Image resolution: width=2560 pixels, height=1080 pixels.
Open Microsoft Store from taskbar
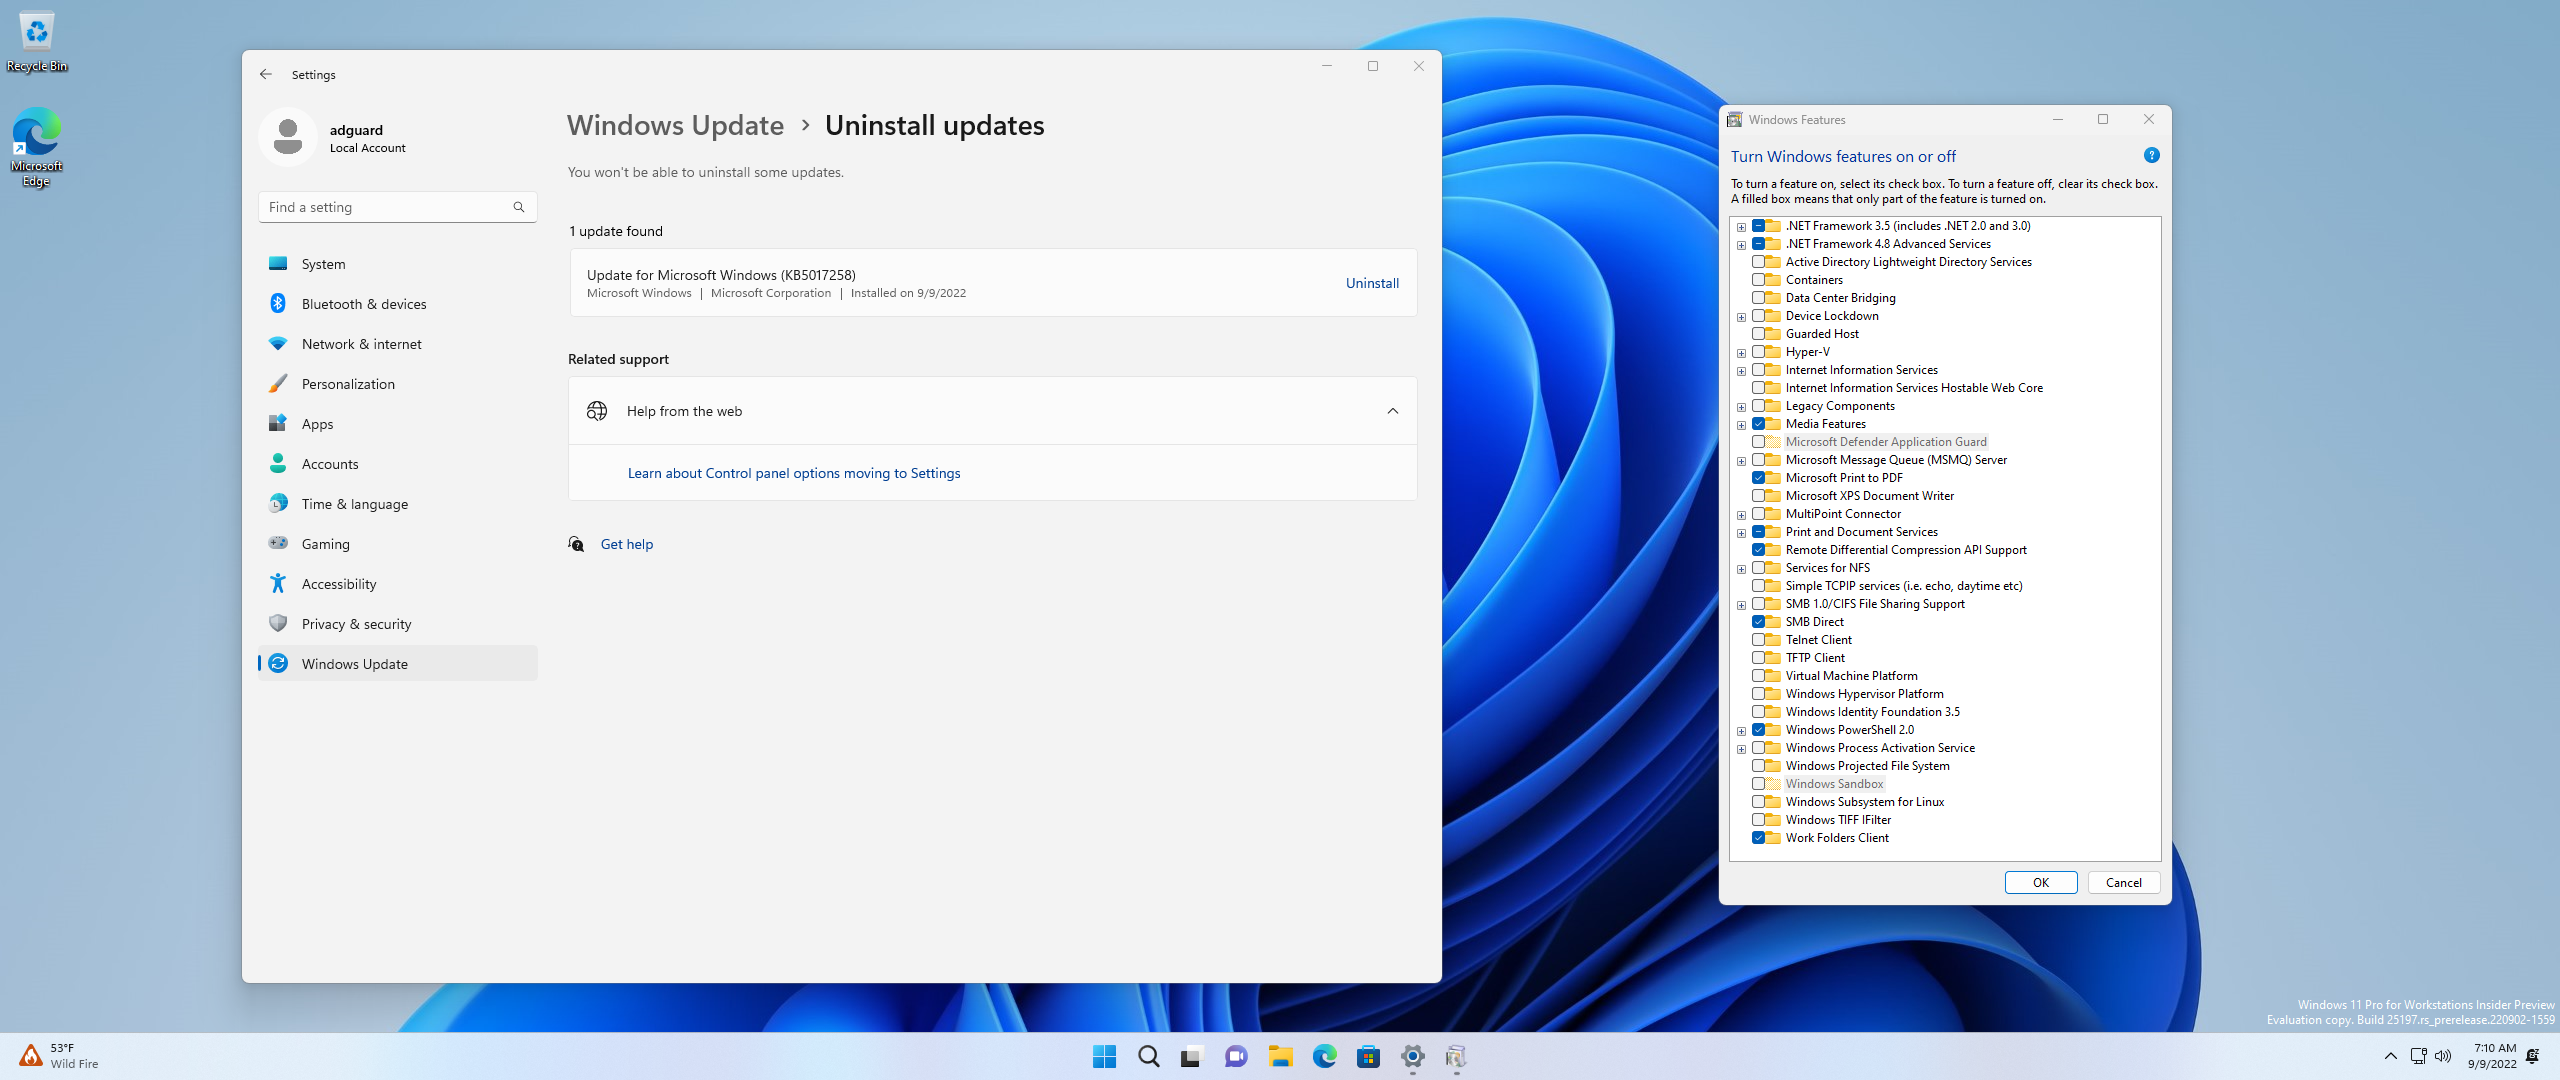coord(1369,1056)
